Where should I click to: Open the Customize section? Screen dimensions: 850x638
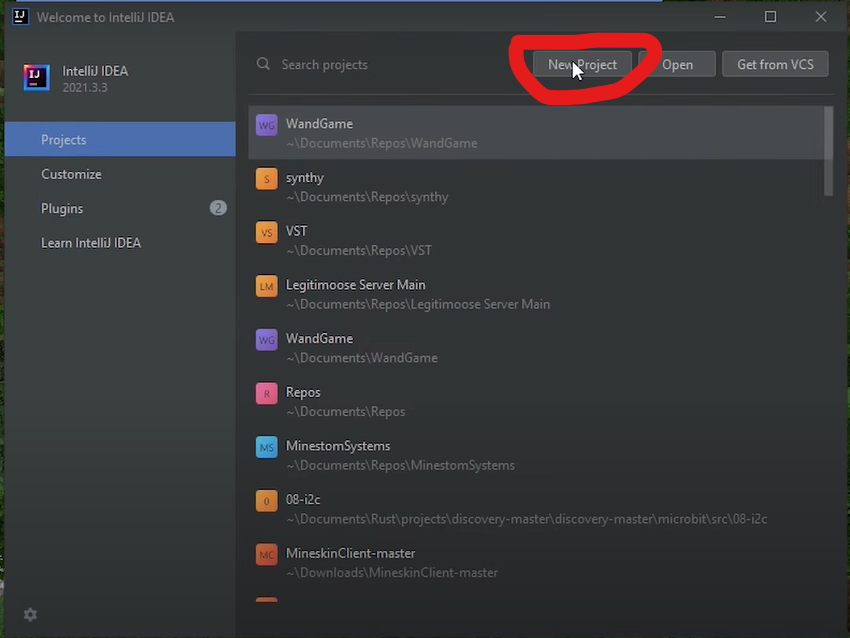tap(120, 174)
